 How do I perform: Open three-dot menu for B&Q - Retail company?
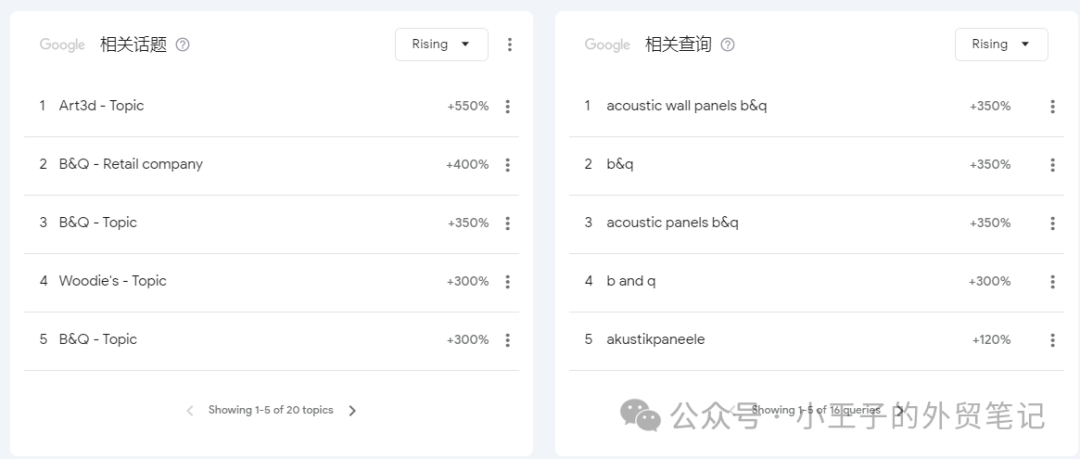pos(507,165)
